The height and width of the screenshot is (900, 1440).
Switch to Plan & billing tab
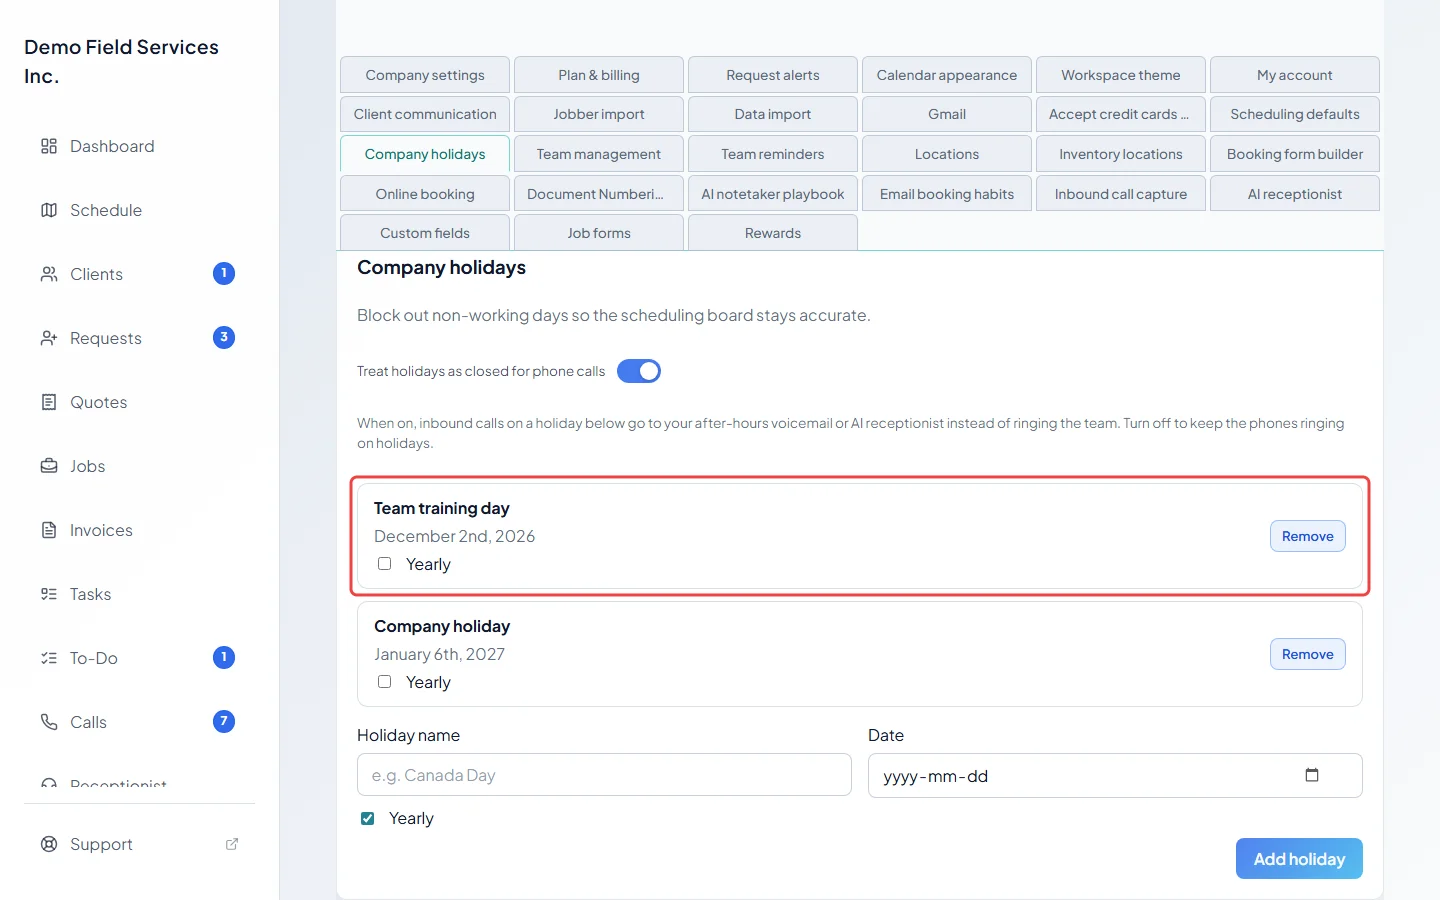599,75
